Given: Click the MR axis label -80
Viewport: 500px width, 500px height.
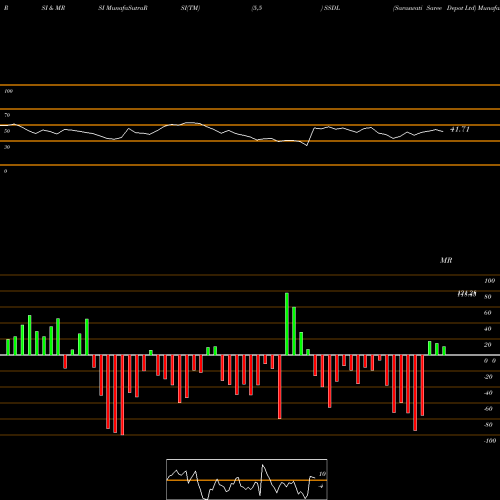Looking at the screenshot, I should (488, 425).
